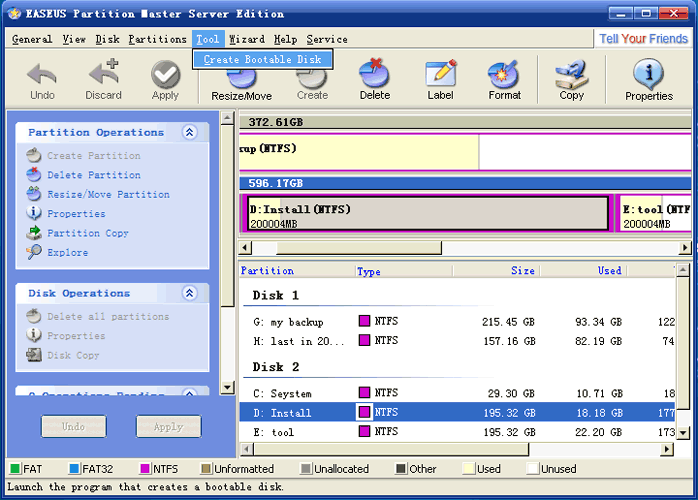Screen dimensions: 698x500
Task: Click the Apply checkmark toolbar icon
Action: click(165, 74)
